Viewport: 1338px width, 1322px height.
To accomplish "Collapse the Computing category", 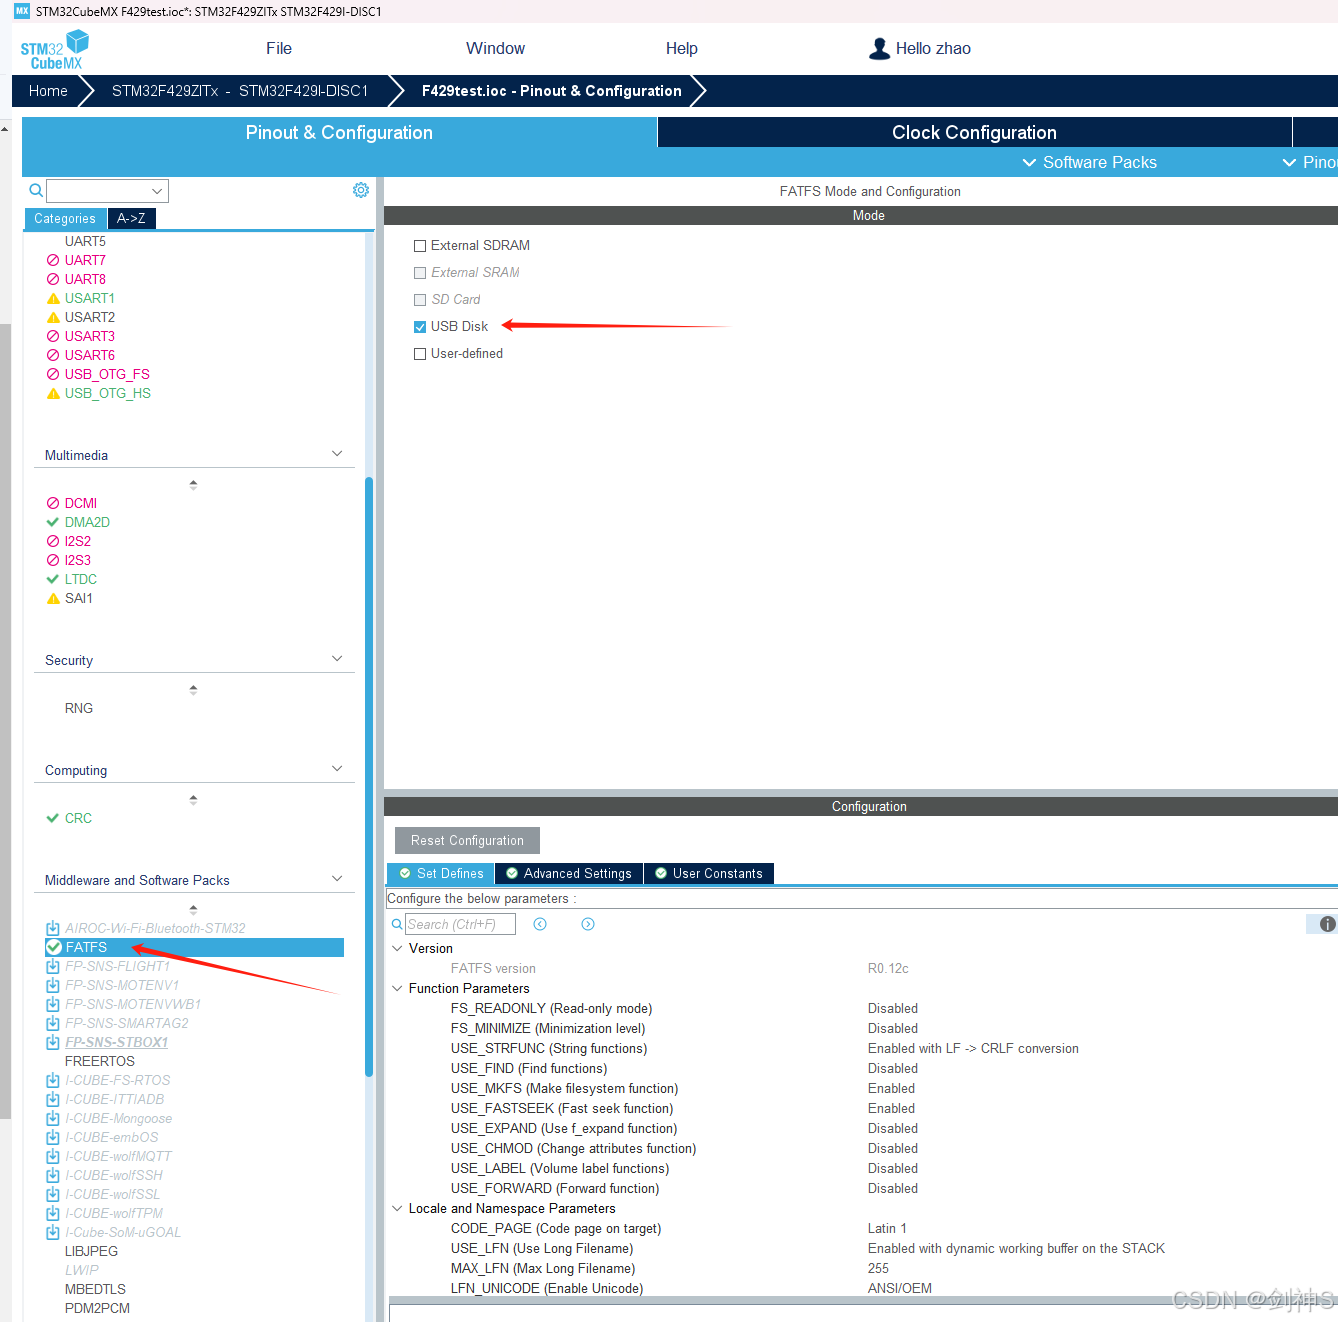I will point(337,769).
